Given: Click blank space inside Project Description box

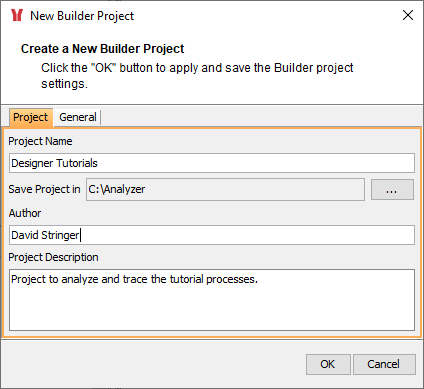Looking at the screenshot, I should coord(212,308).
